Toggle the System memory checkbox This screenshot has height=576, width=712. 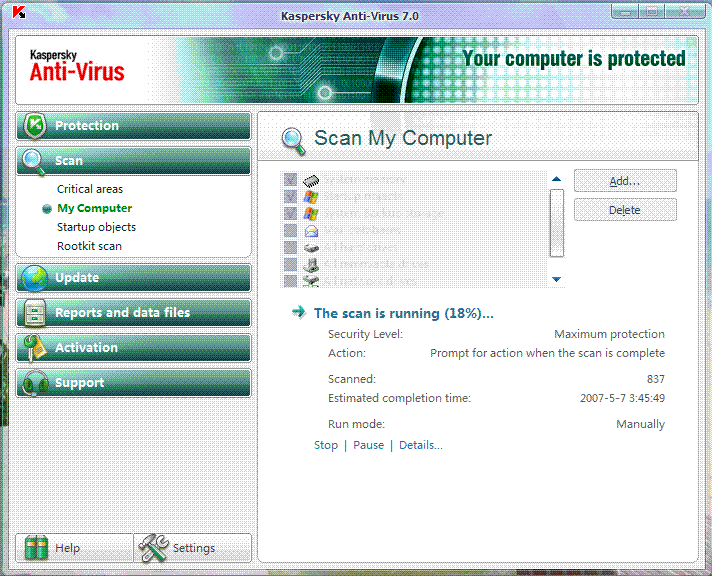[290, 180]
